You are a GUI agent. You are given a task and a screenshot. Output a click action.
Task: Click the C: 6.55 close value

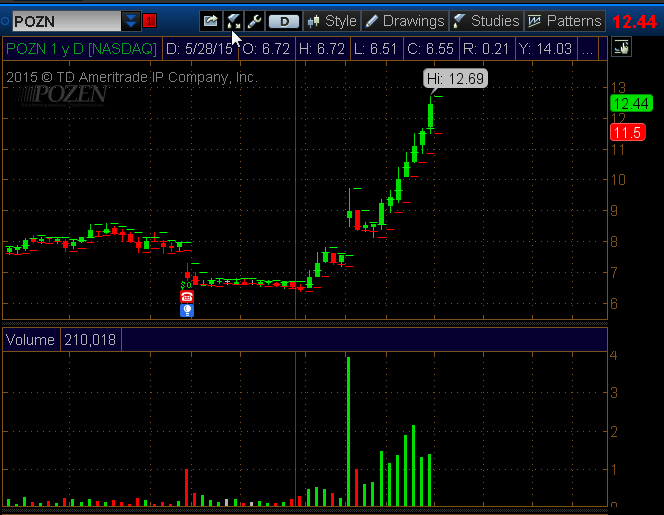pyautogui.click(x=430, y=49)
